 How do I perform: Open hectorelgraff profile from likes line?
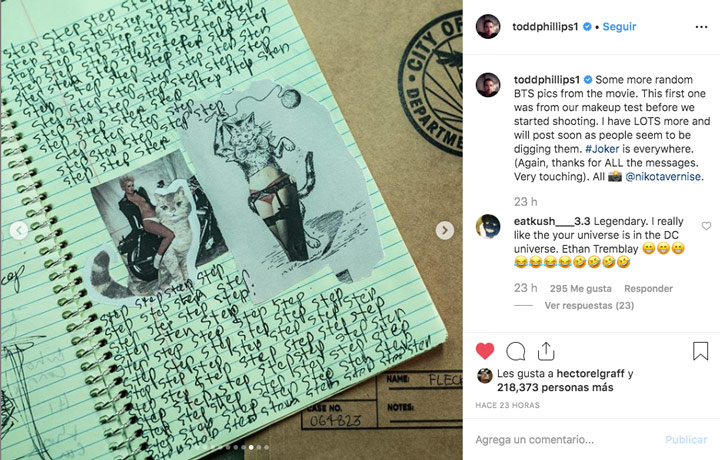coord(590,374)
